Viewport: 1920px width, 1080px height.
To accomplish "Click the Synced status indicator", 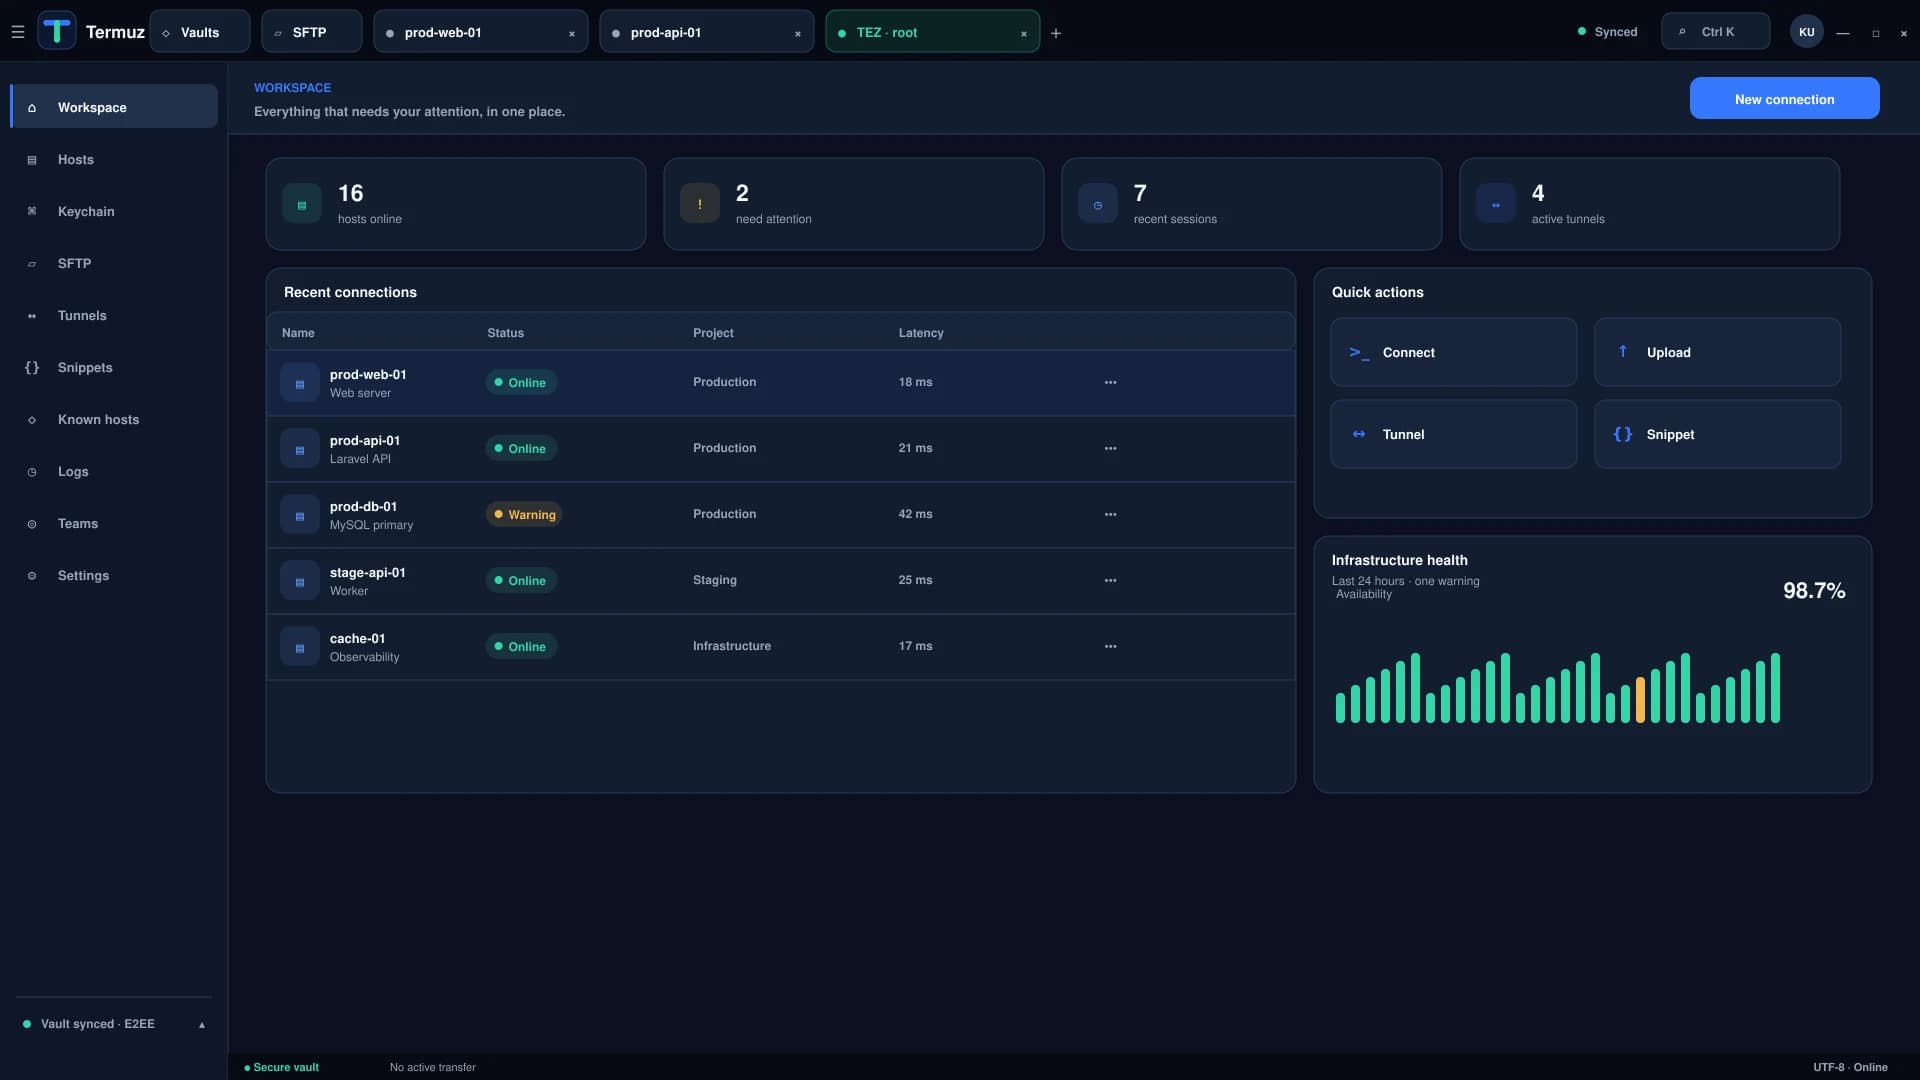I will tap(1607, 32).
